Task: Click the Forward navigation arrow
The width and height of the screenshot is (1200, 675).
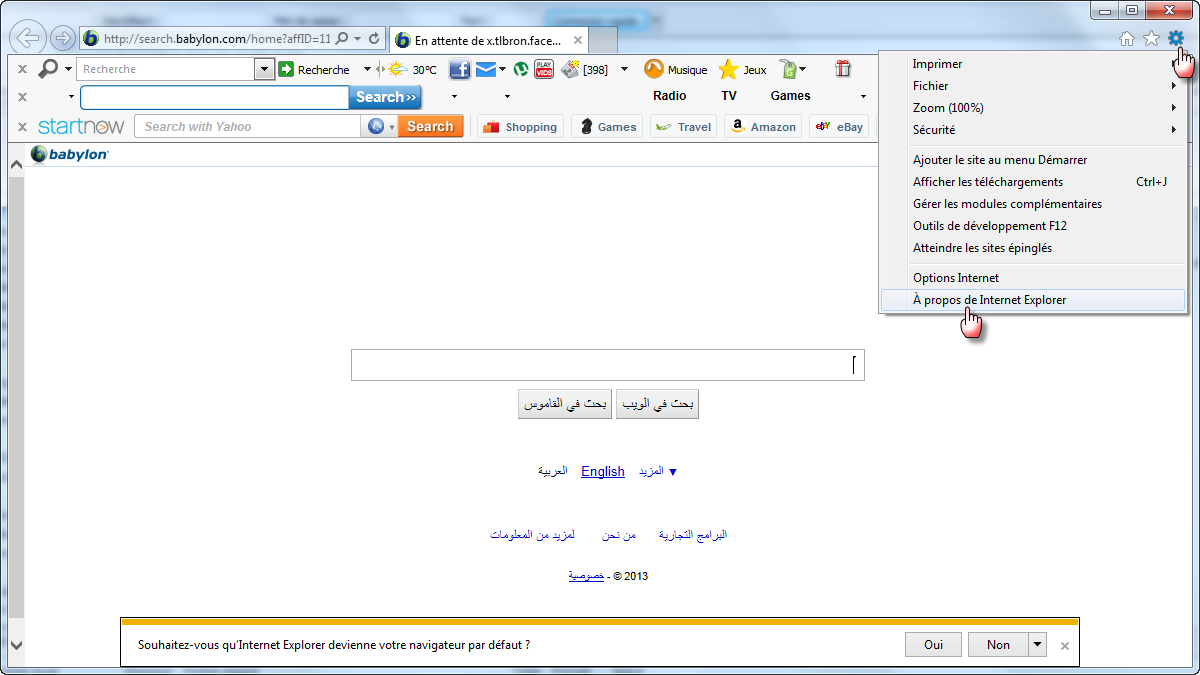Action: (x=63, y=39)
